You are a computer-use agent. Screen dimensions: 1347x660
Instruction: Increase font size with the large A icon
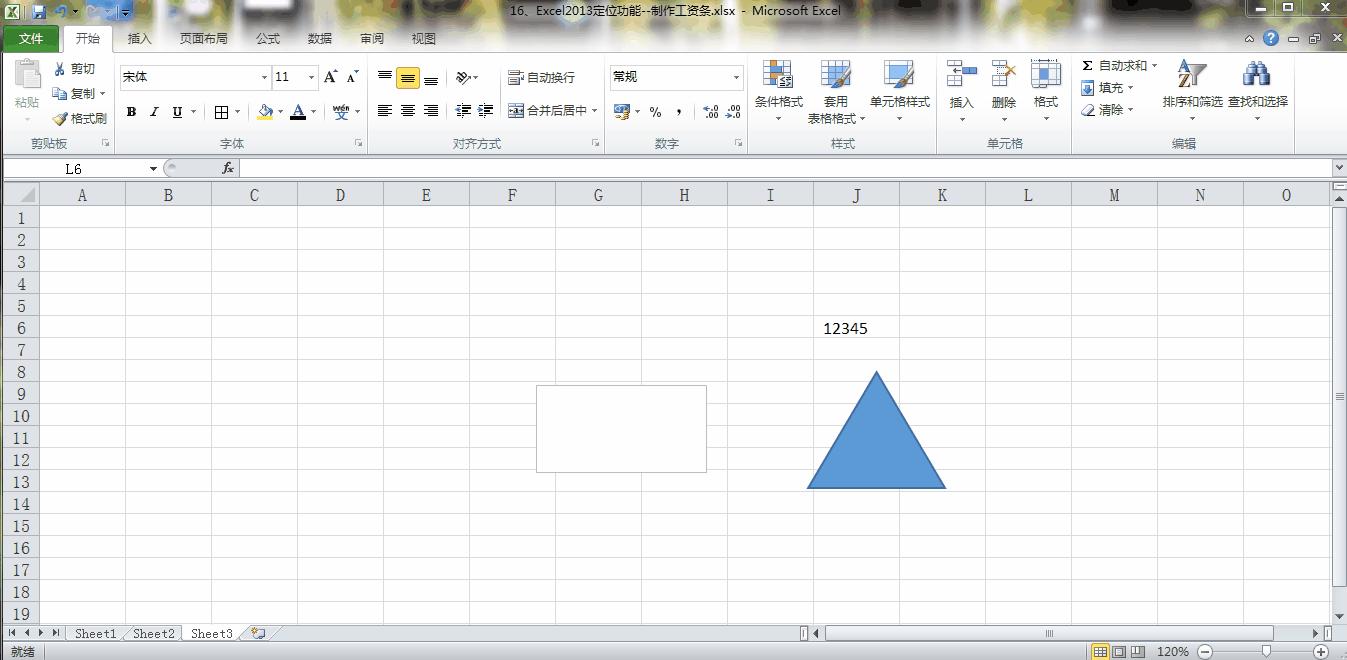coord(331,77)
